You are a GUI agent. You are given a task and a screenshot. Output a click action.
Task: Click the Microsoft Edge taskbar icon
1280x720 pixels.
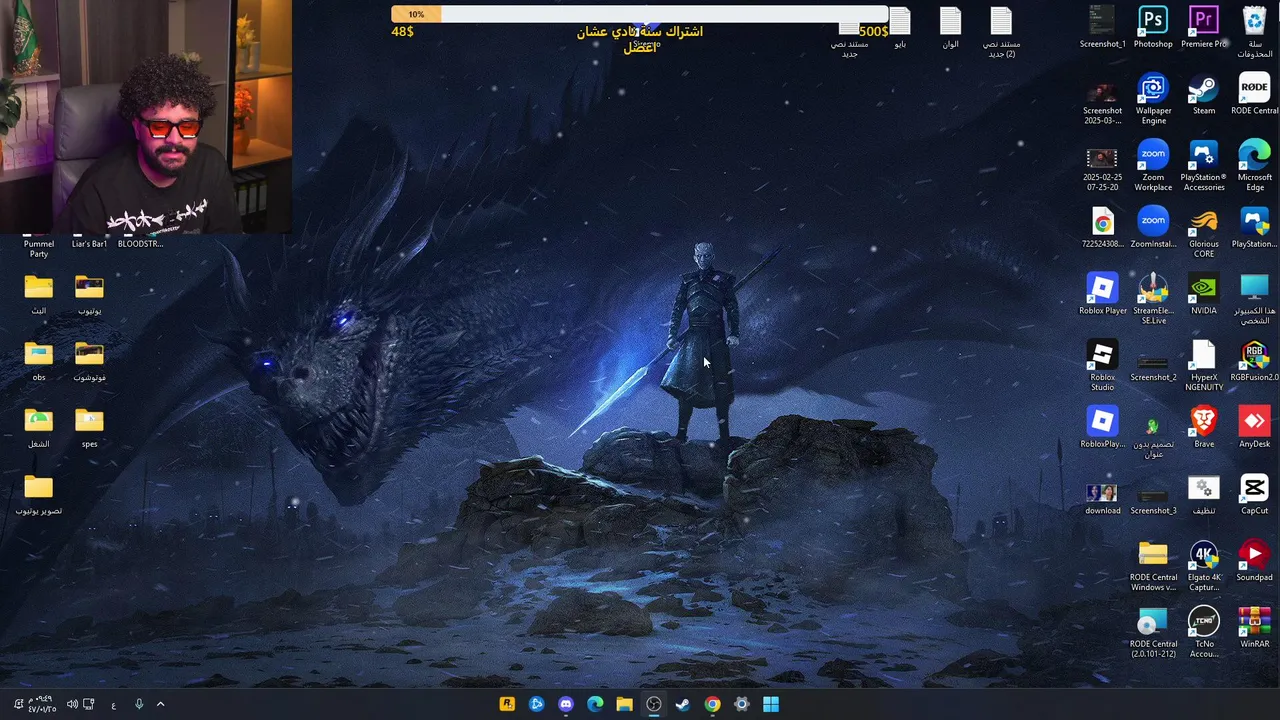(x=595, y=704)
